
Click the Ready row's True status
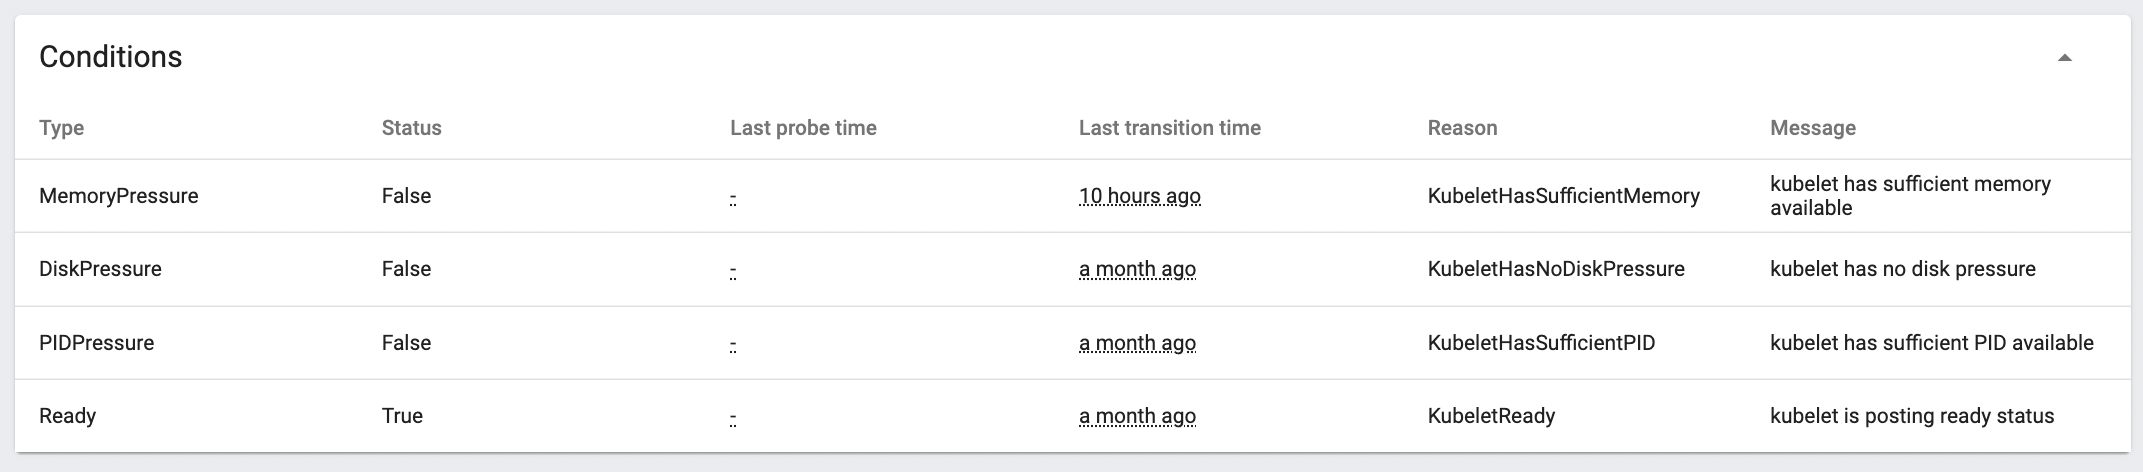click(x=402, y=416)
